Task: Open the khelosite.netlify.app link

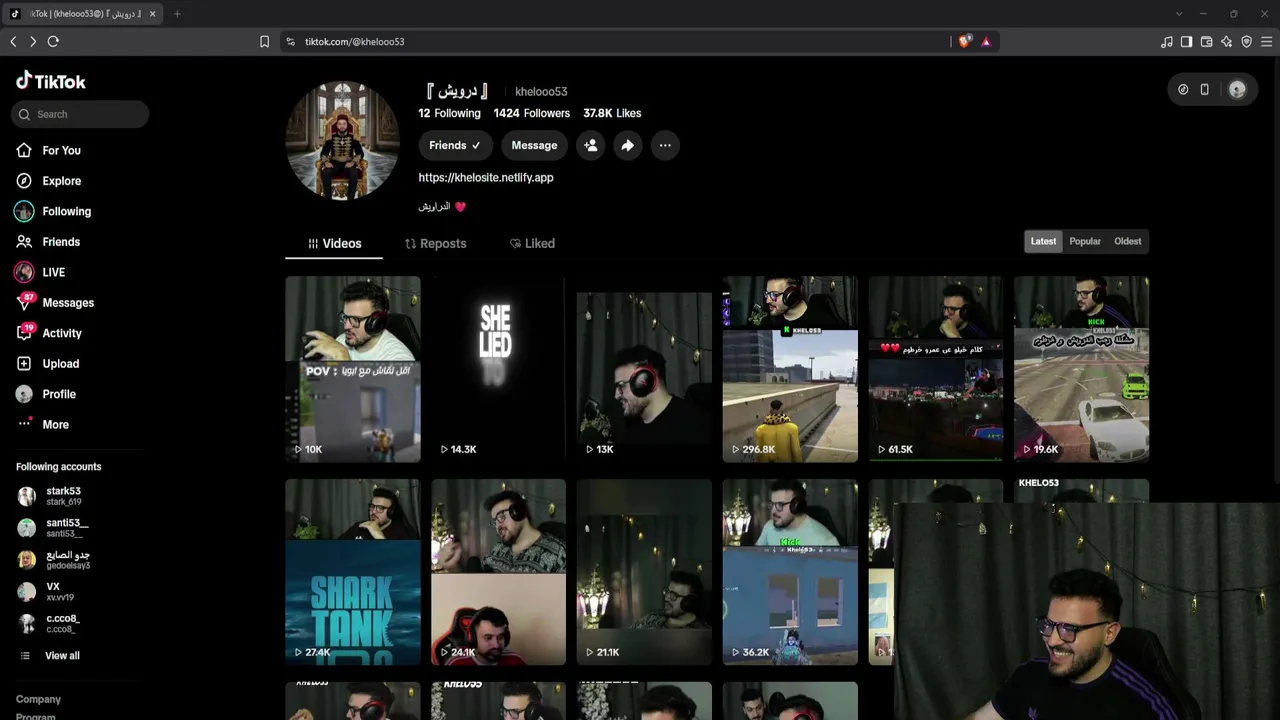Action: point(486,178)
